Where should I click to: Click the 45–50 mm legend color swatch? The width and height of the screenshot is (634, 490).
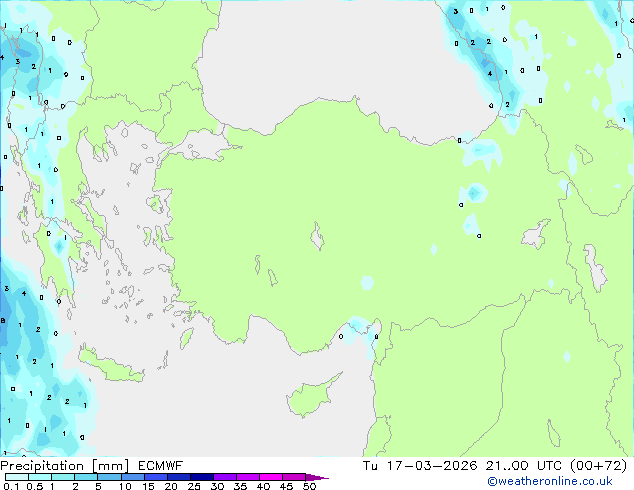pyautogui.click(x=294, y=477)
